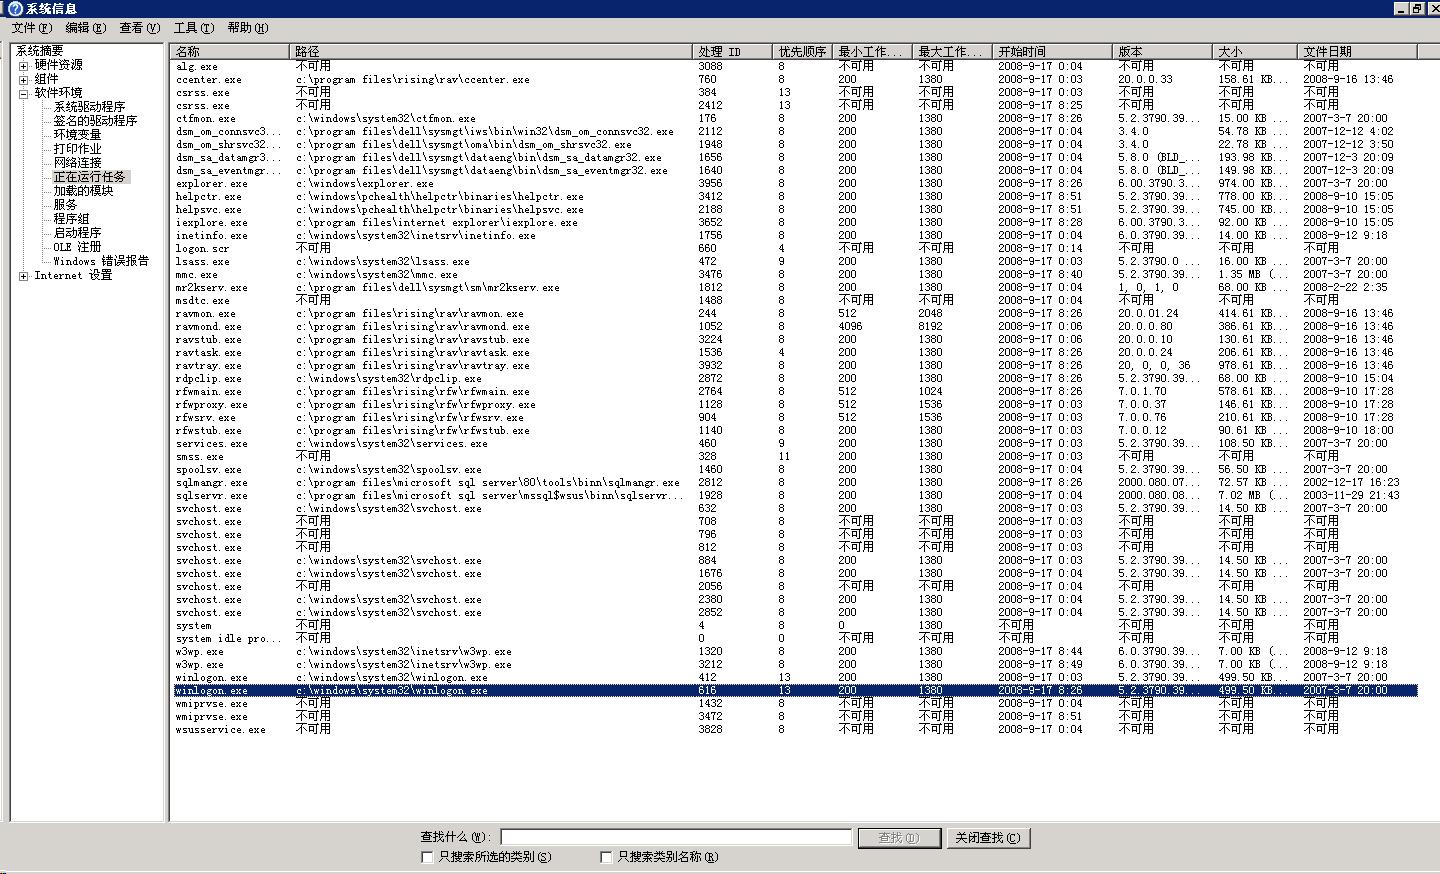Viewport: 1440px width, 874px height.
Task: Expand the 硬件资源 tree node
Action: (23, 66)
